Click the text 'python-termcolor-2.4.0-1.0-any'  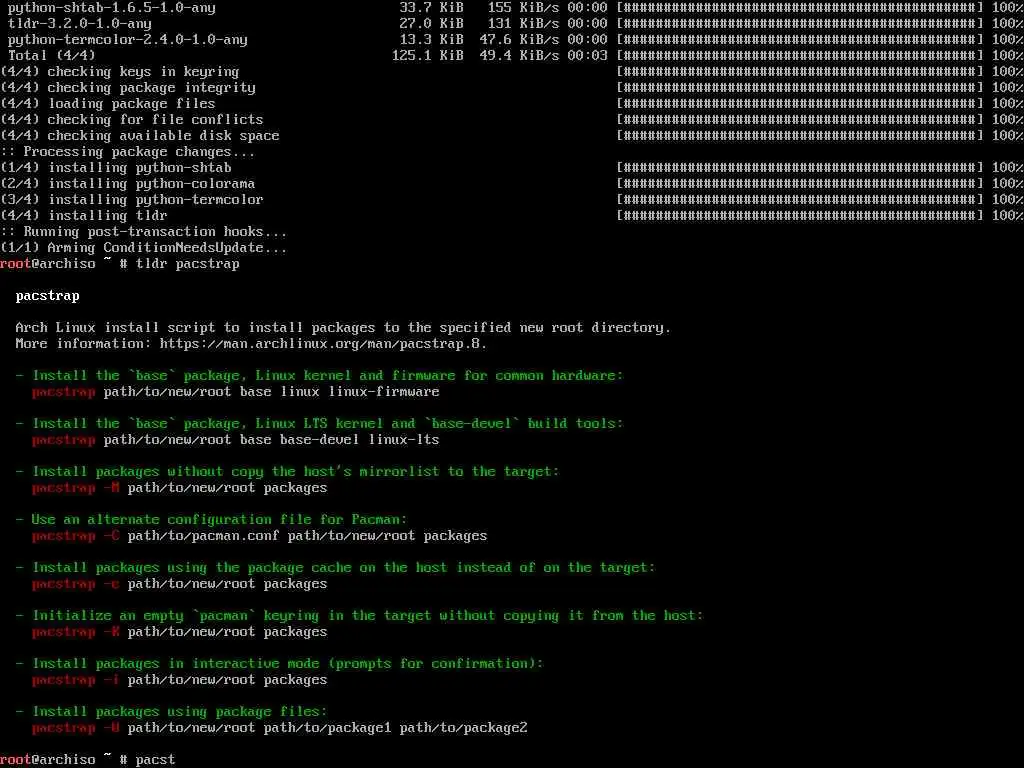point(127,40)
